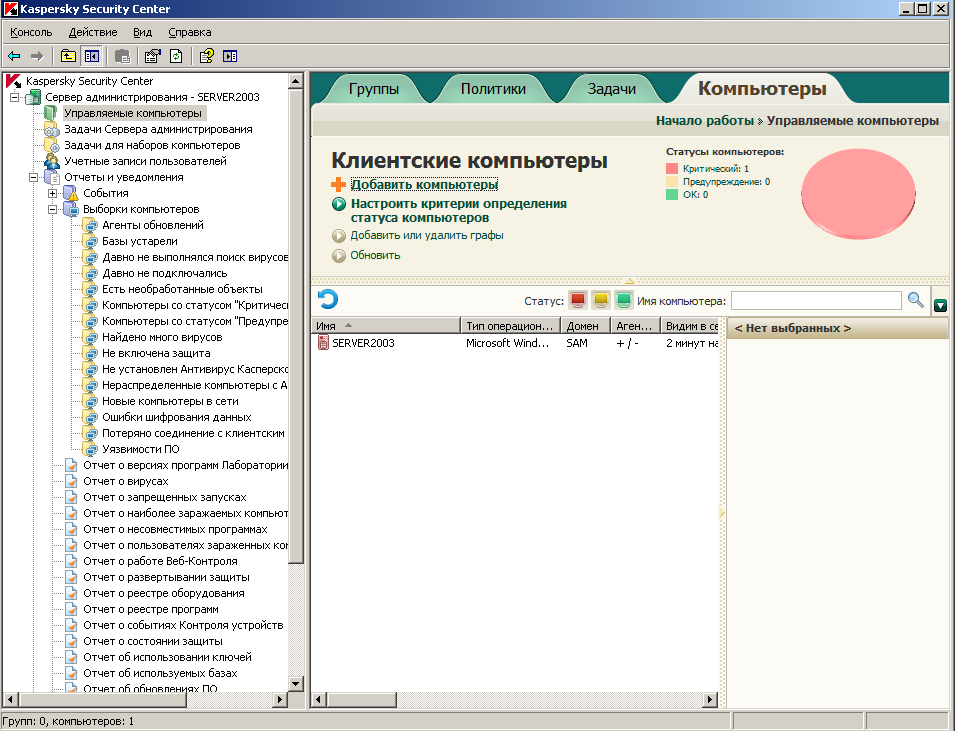Click the SAM domain cell

point(577,343)
